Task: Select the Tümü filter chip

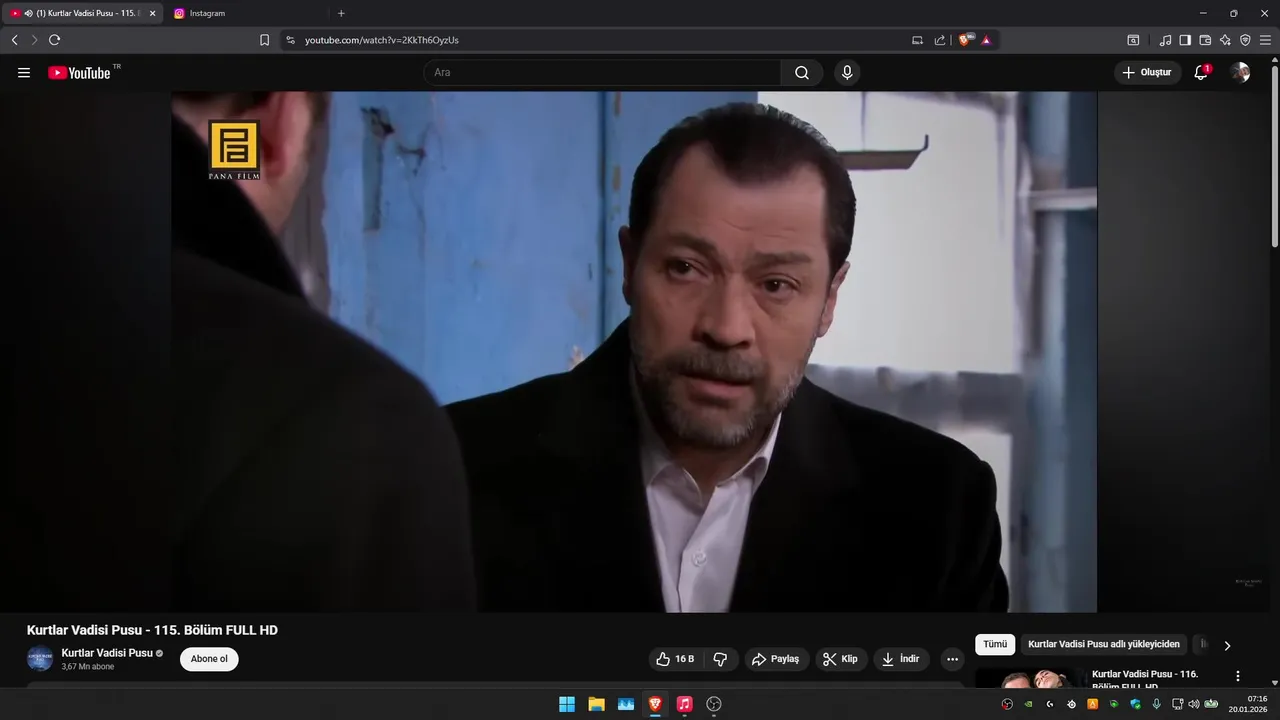Action: (x=995, y=645)
